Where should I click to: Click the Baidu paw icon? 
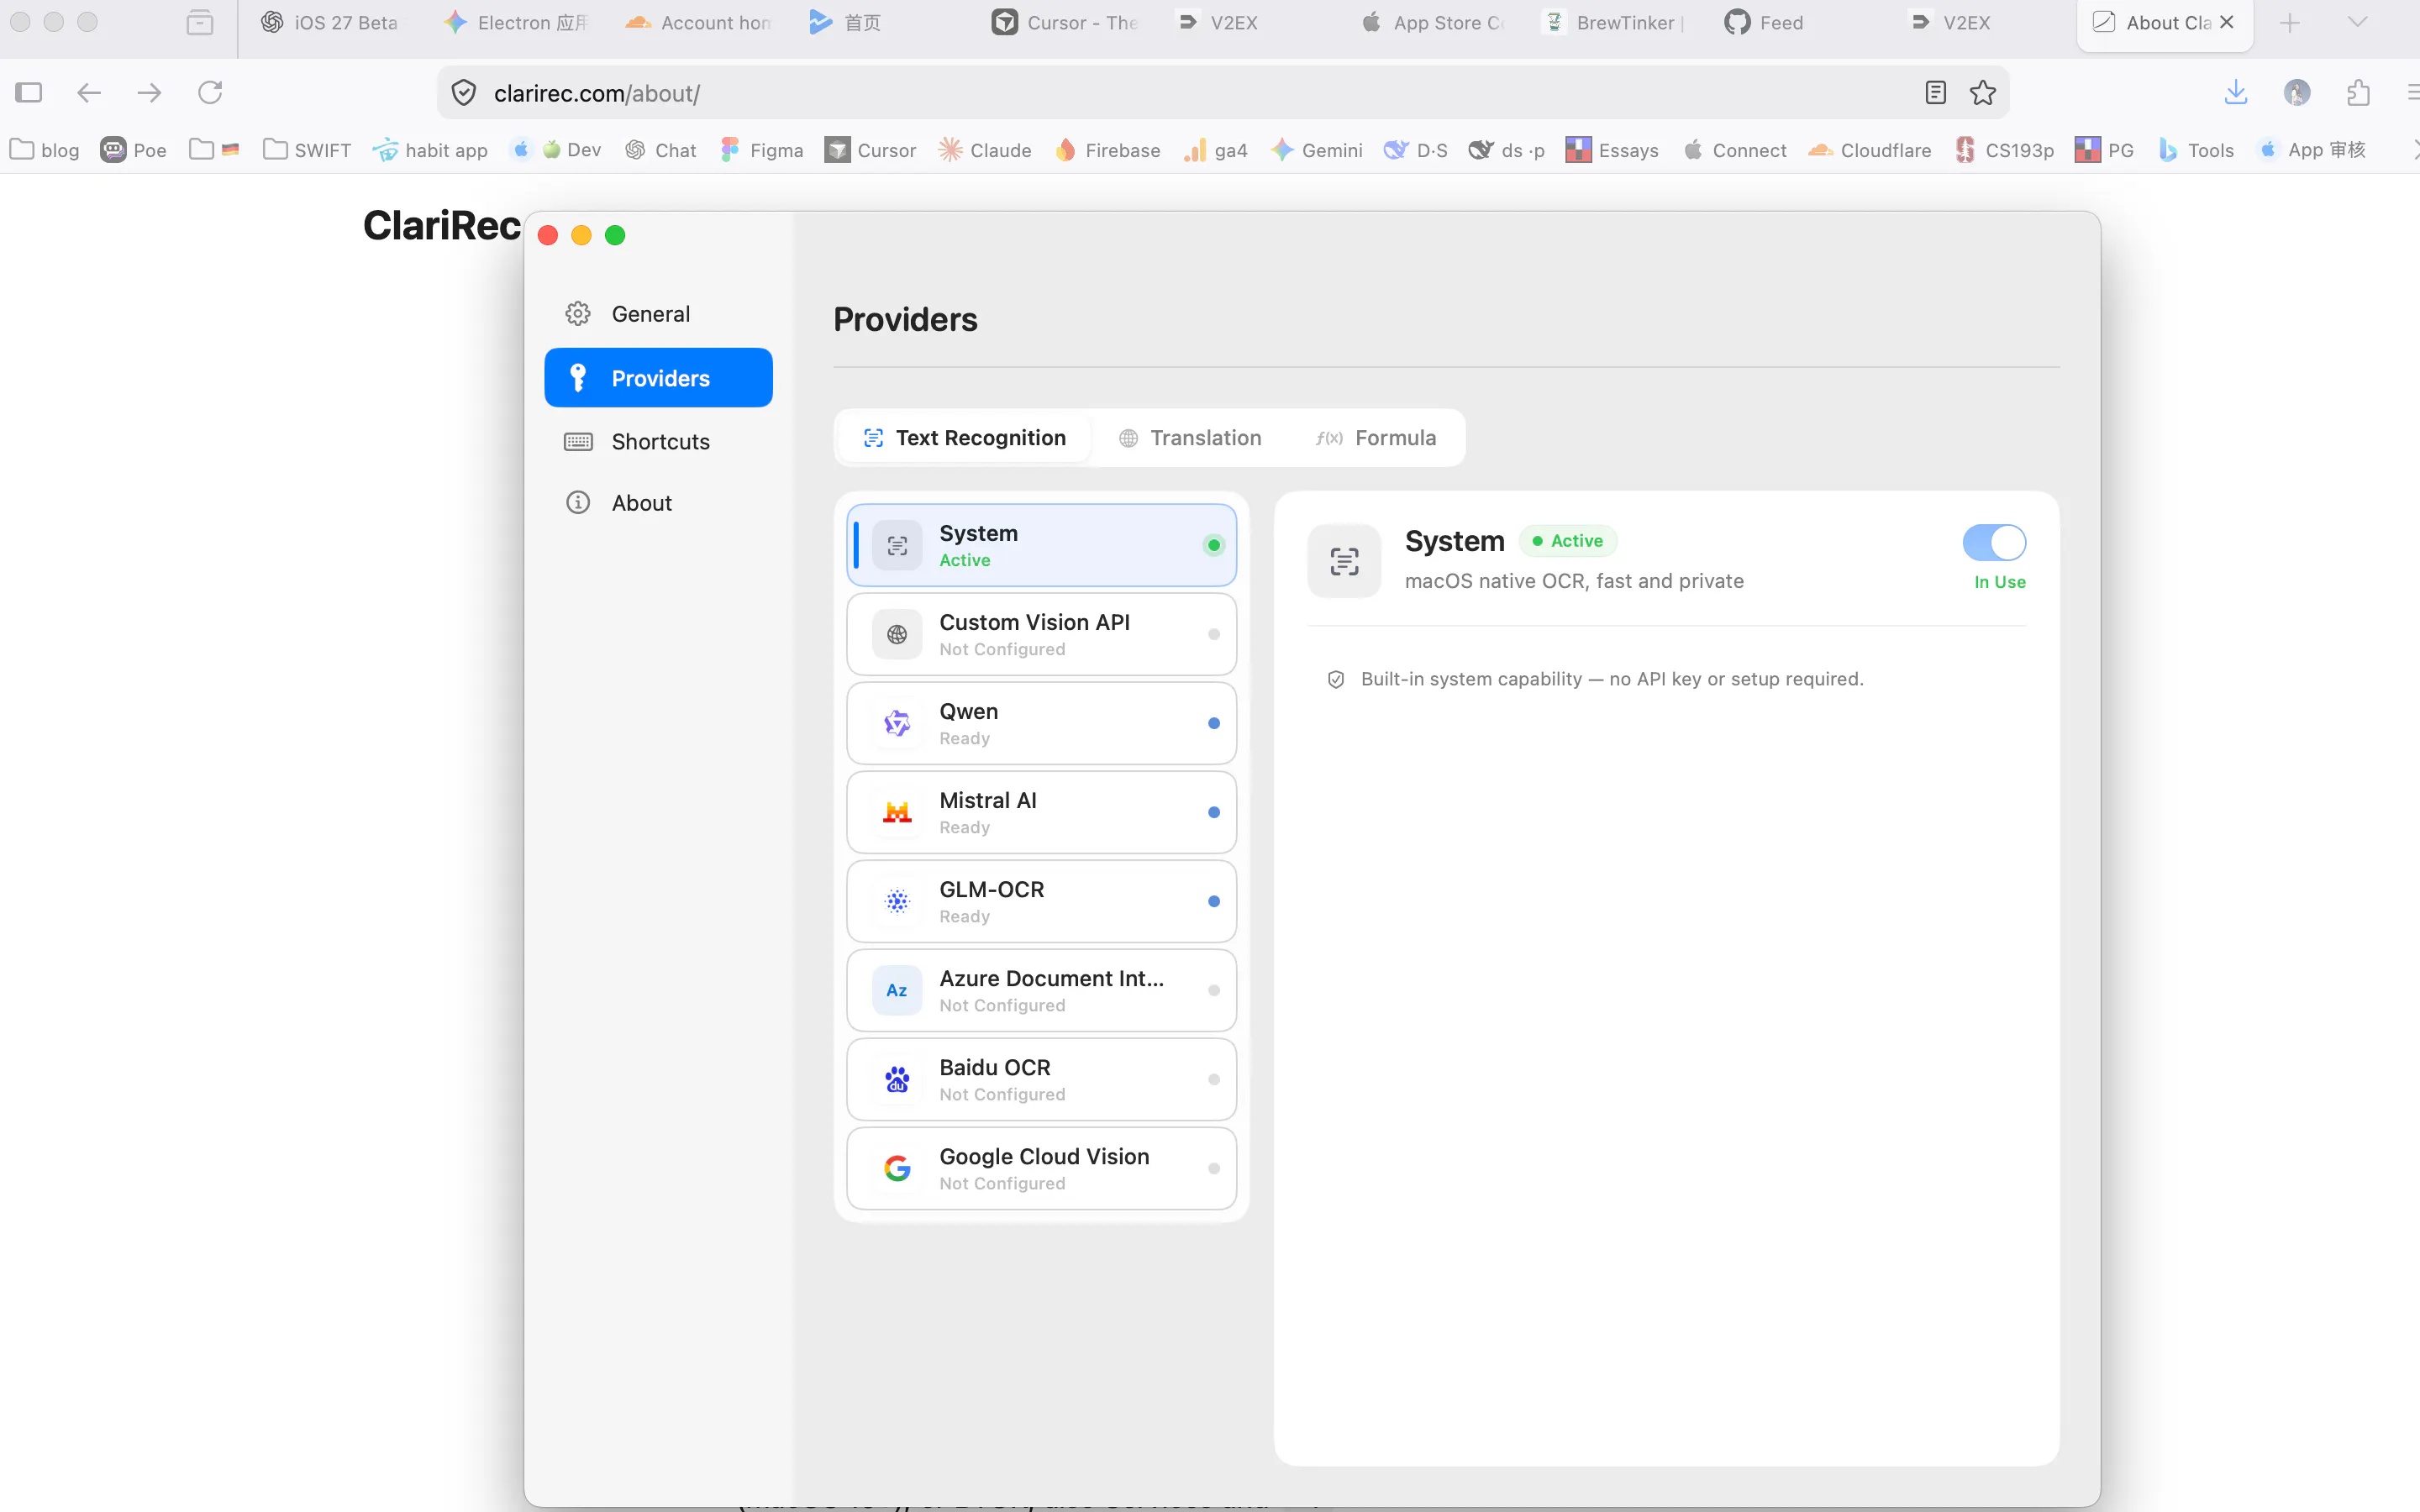coord(897,1079)
